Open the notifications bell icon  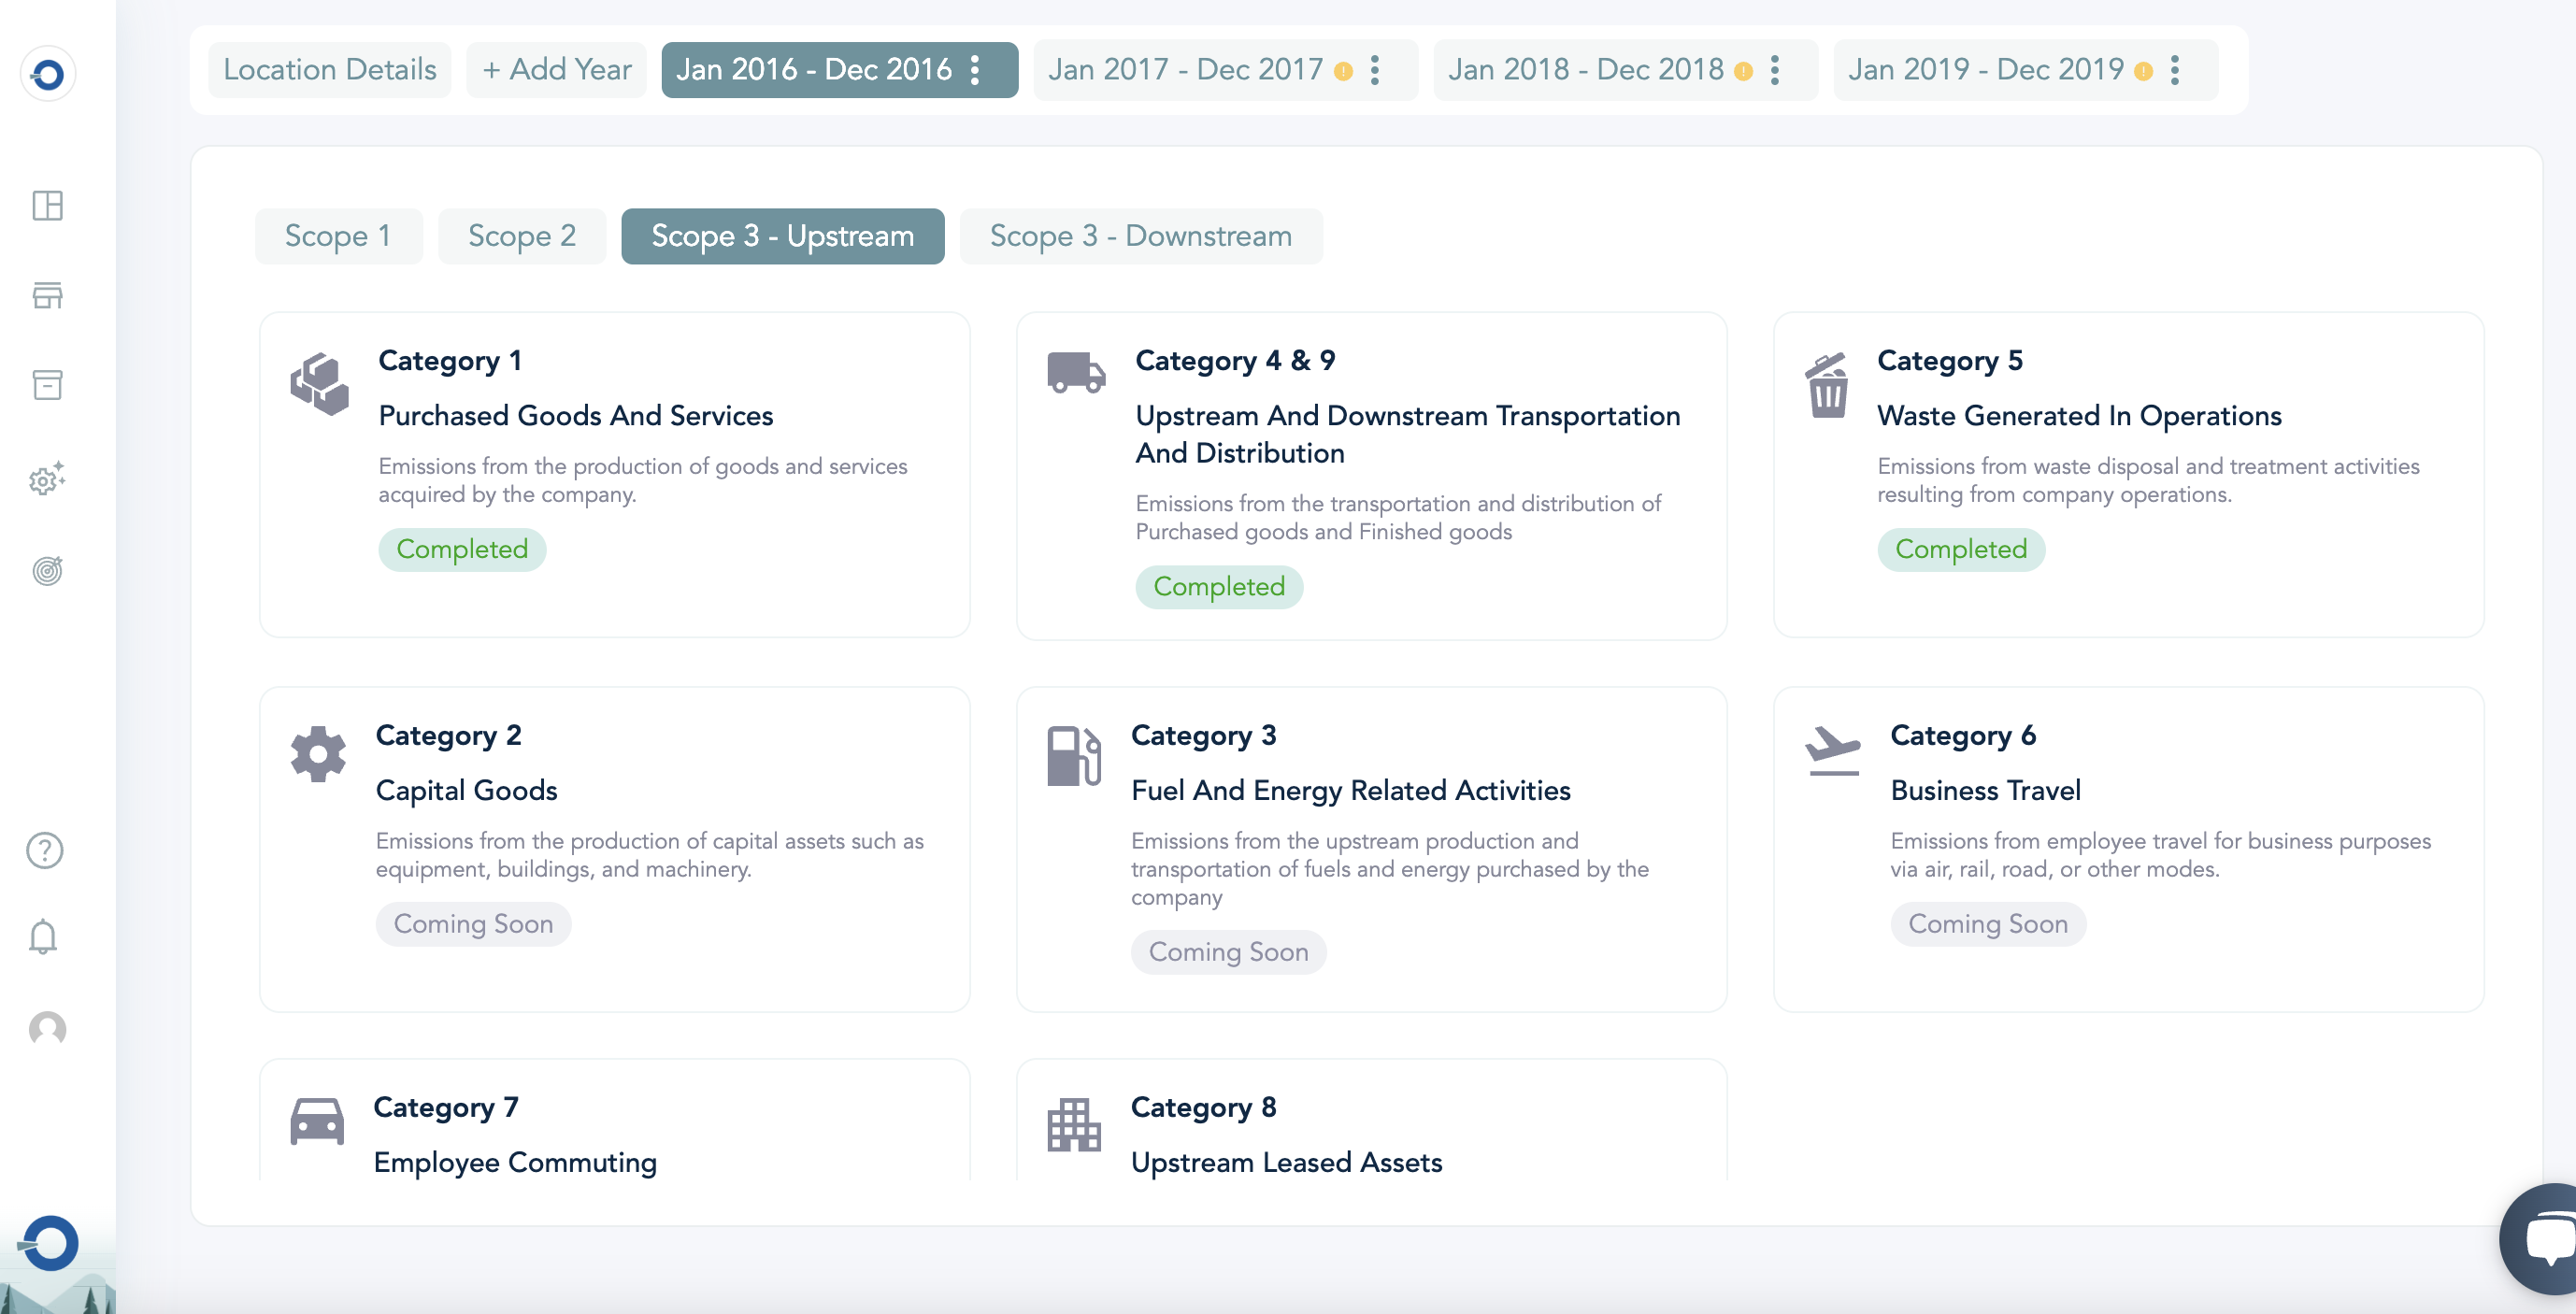point(43,937)
